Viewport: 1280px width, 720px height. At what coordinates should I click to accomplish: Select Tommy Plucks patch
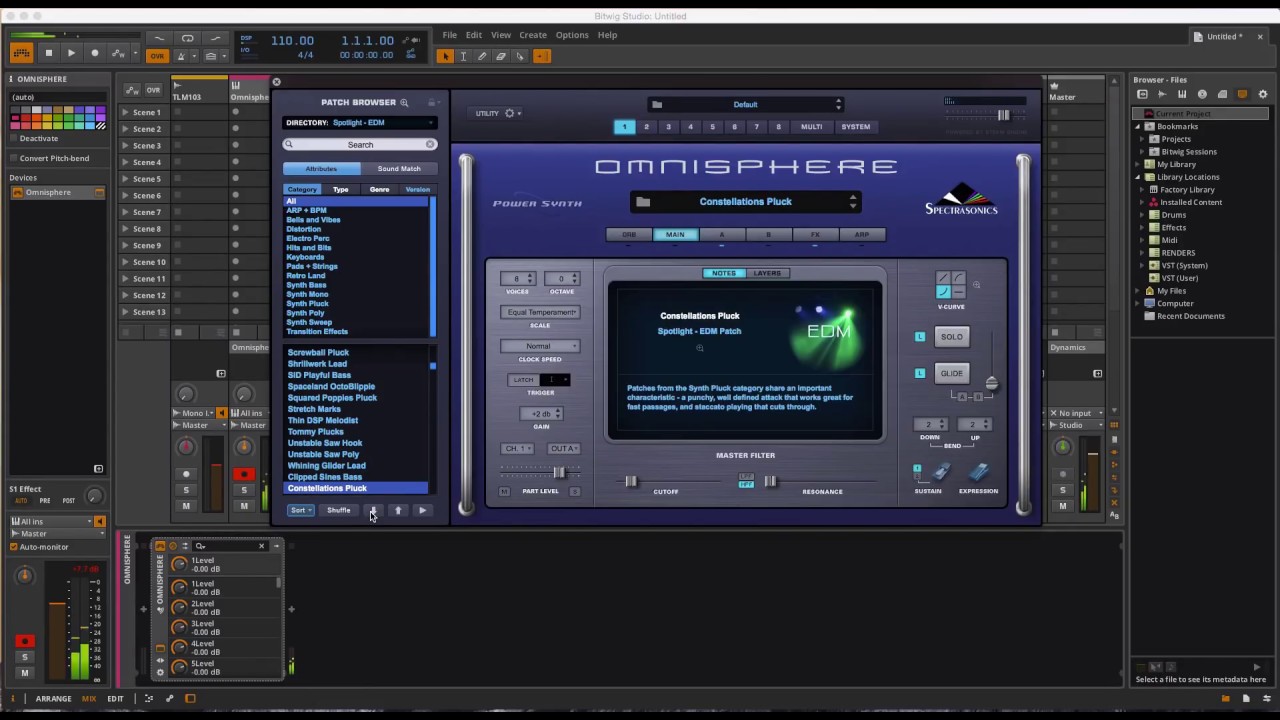coord(316,432)
